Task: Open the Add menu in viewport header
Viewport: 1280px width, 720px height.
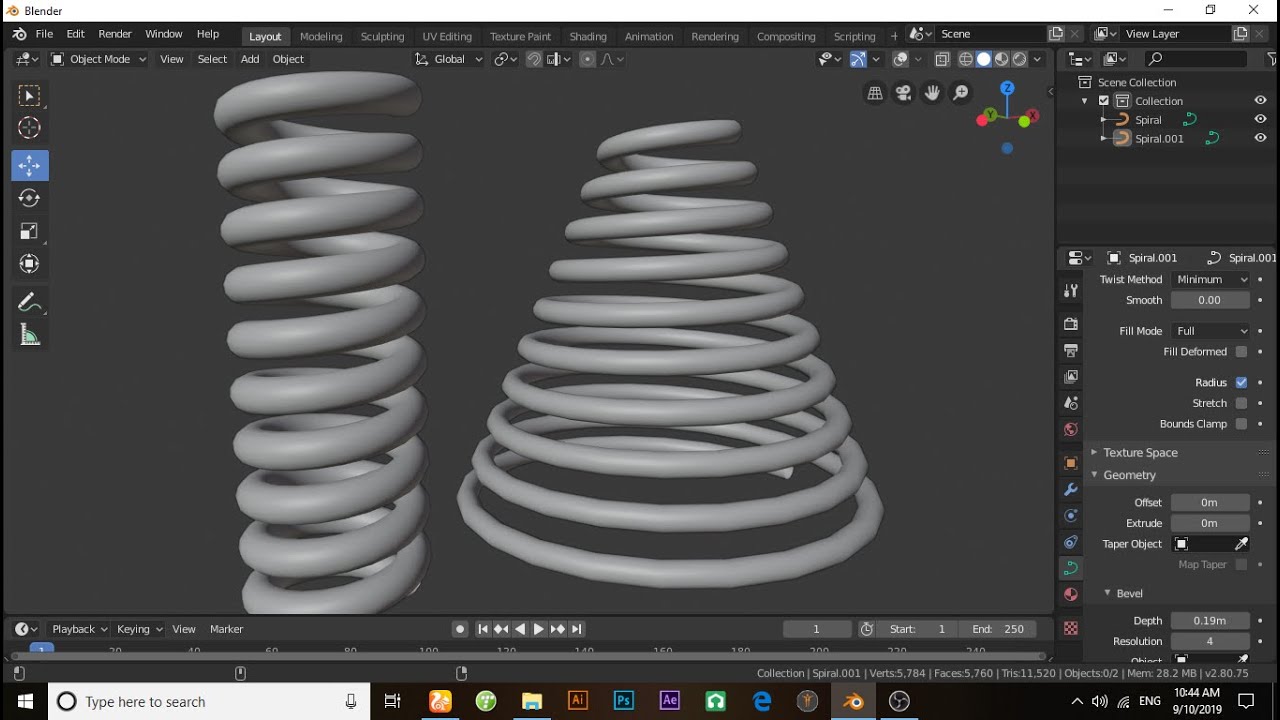Action: (x=250, y=59)
